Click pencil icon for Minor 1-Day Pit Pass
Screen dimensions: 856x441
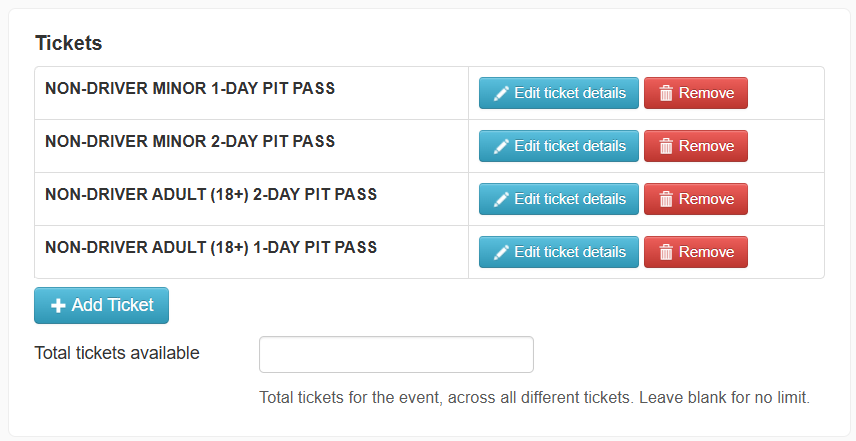[x=501, y=93]
